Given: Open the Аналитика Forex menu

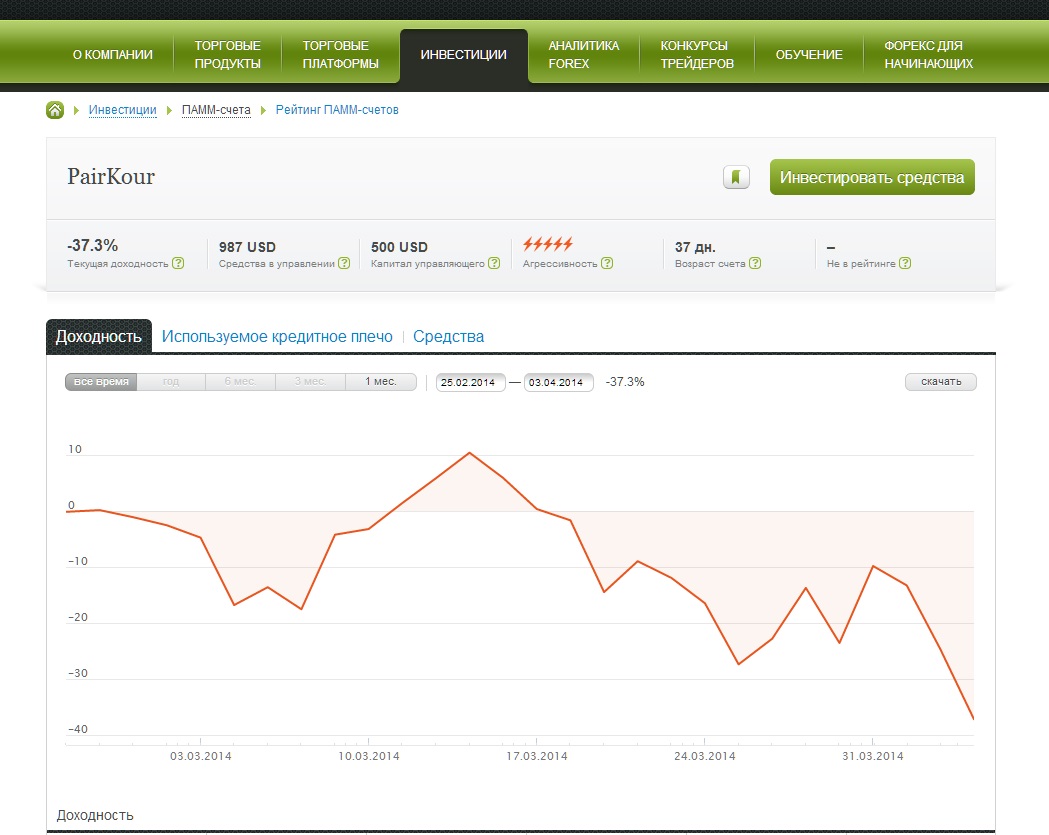Looking at the screenshot, I should (x=583, y=55).
